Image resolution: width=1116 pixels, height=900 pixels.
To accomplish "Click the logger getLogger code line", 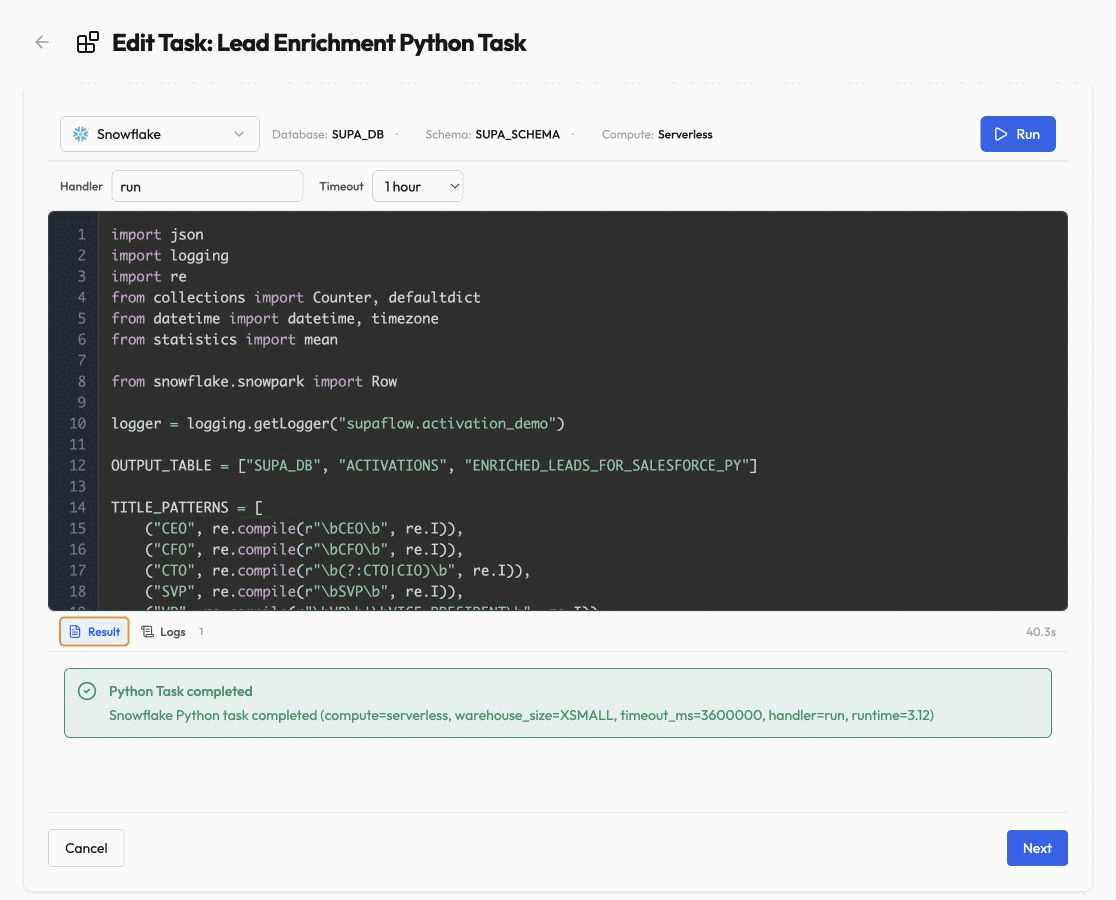I will 338,423.
